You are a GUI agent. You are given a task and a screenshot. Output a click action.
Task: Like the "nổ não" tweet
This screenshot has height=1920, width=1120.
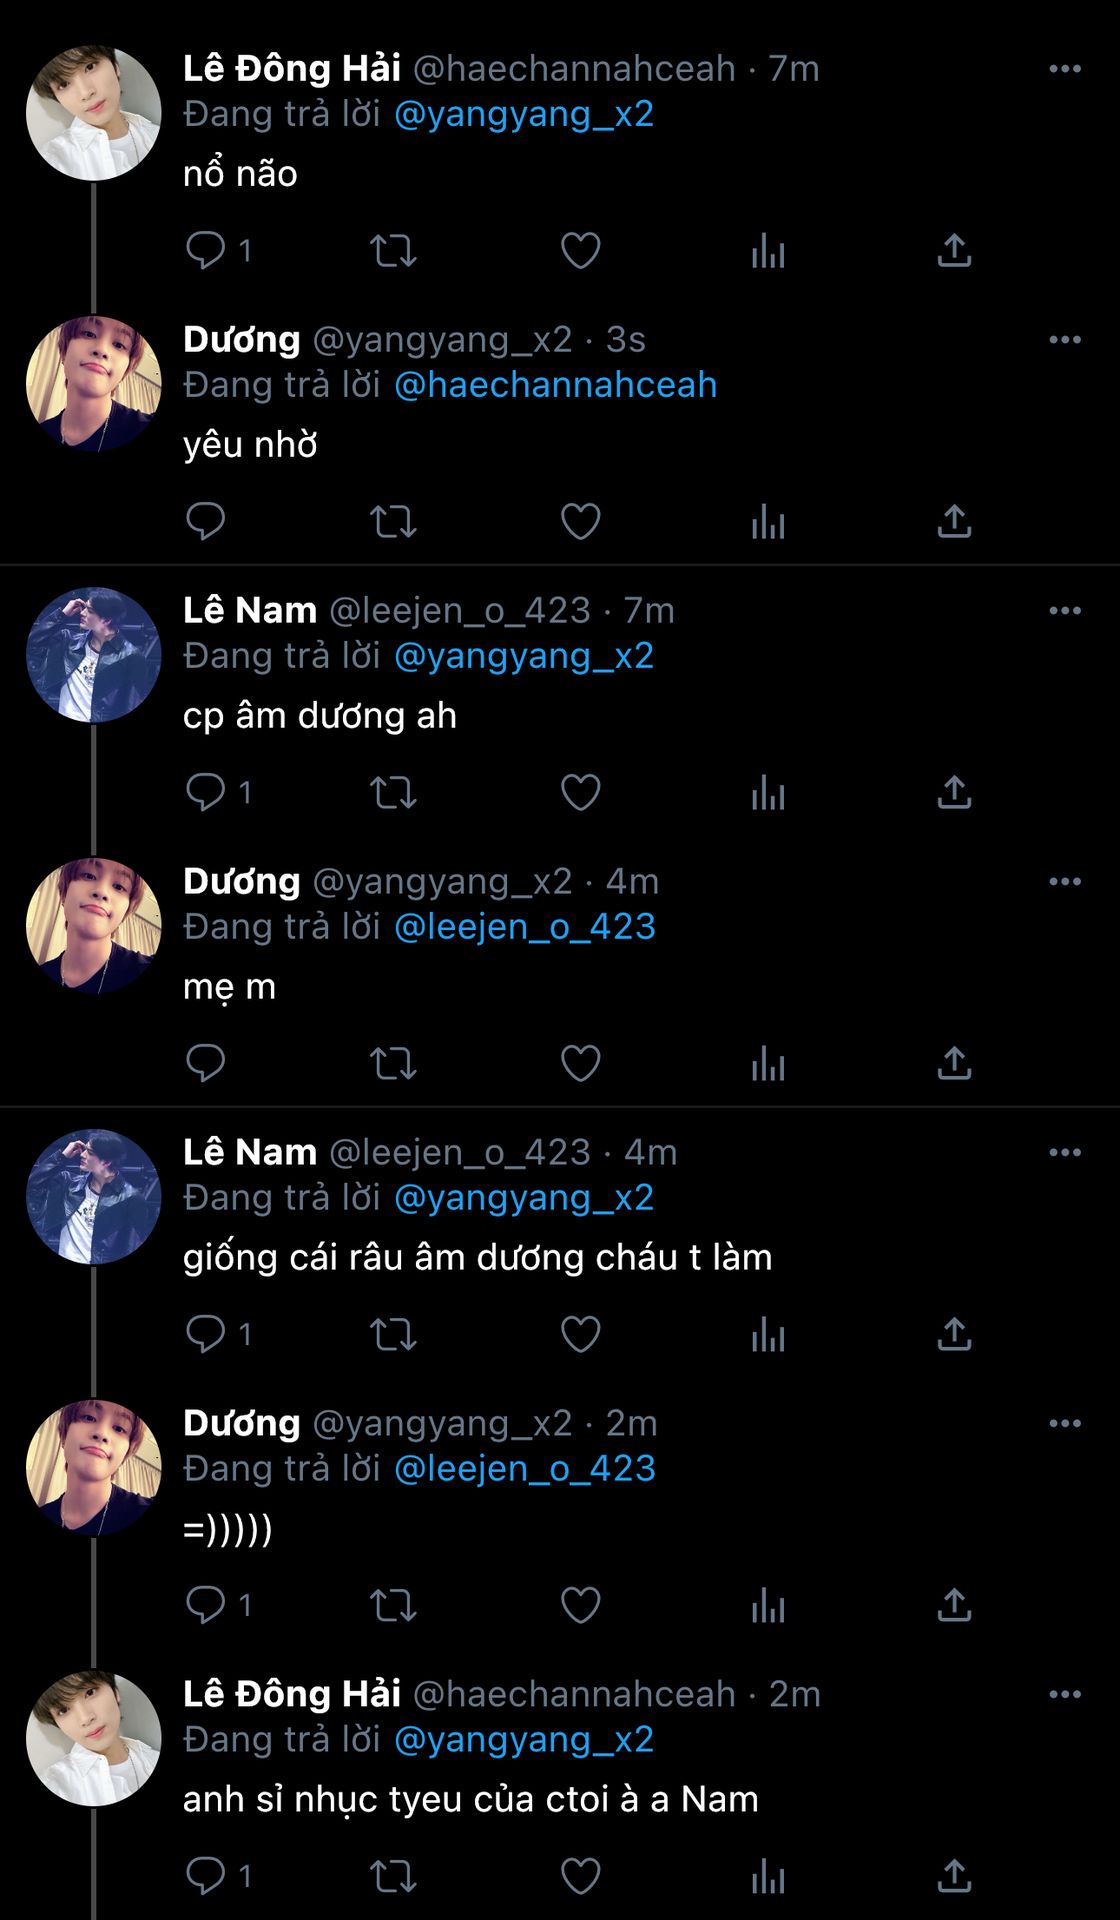pos(580,250)
